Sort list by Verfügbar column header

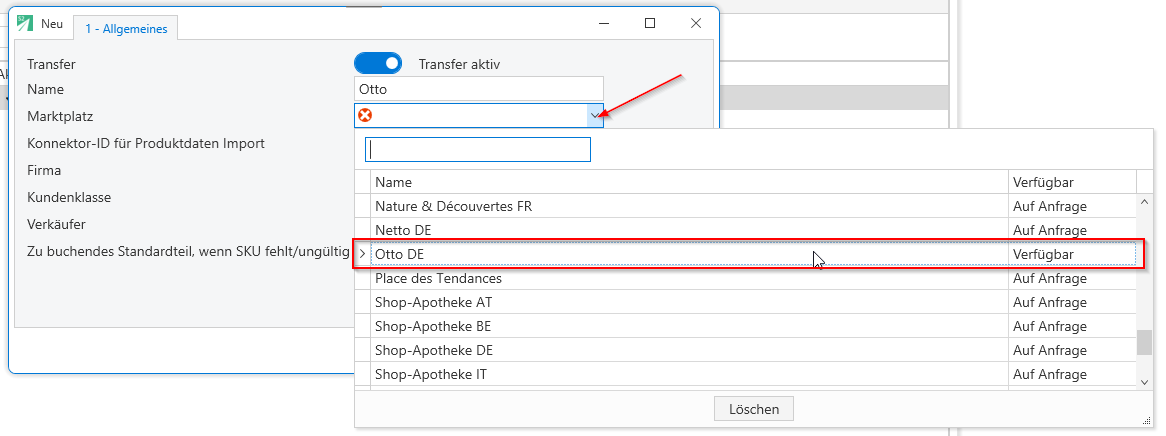pyautogui.click(x=1072, y=182)
